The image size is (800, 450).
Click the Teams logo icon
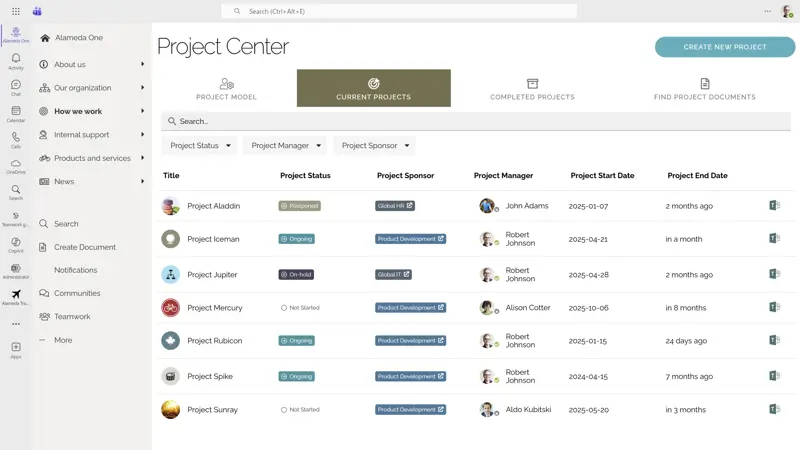pos(37,11)
